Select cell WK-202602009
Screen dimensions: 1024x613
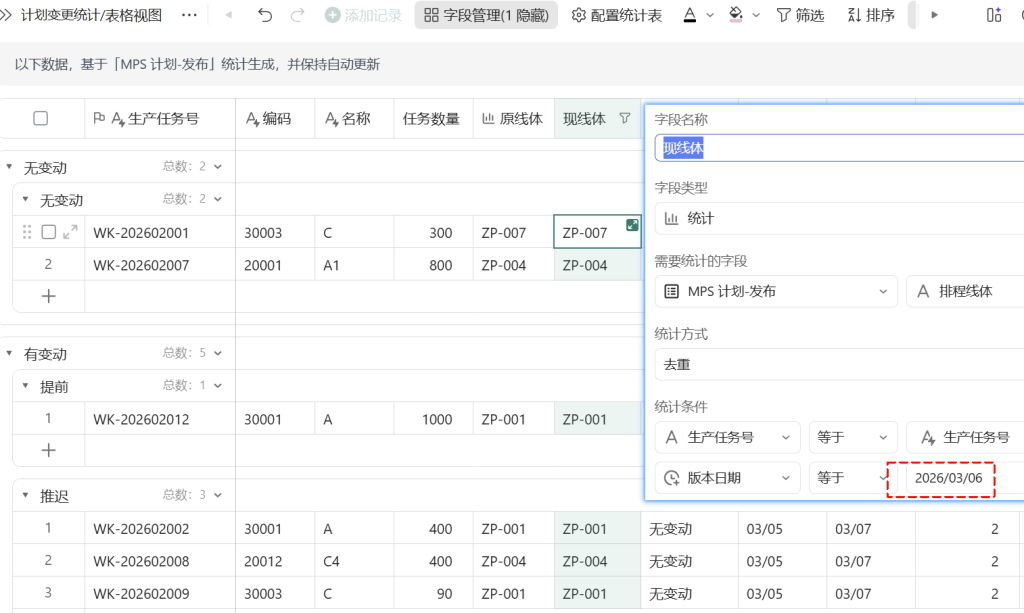point(160,593)
